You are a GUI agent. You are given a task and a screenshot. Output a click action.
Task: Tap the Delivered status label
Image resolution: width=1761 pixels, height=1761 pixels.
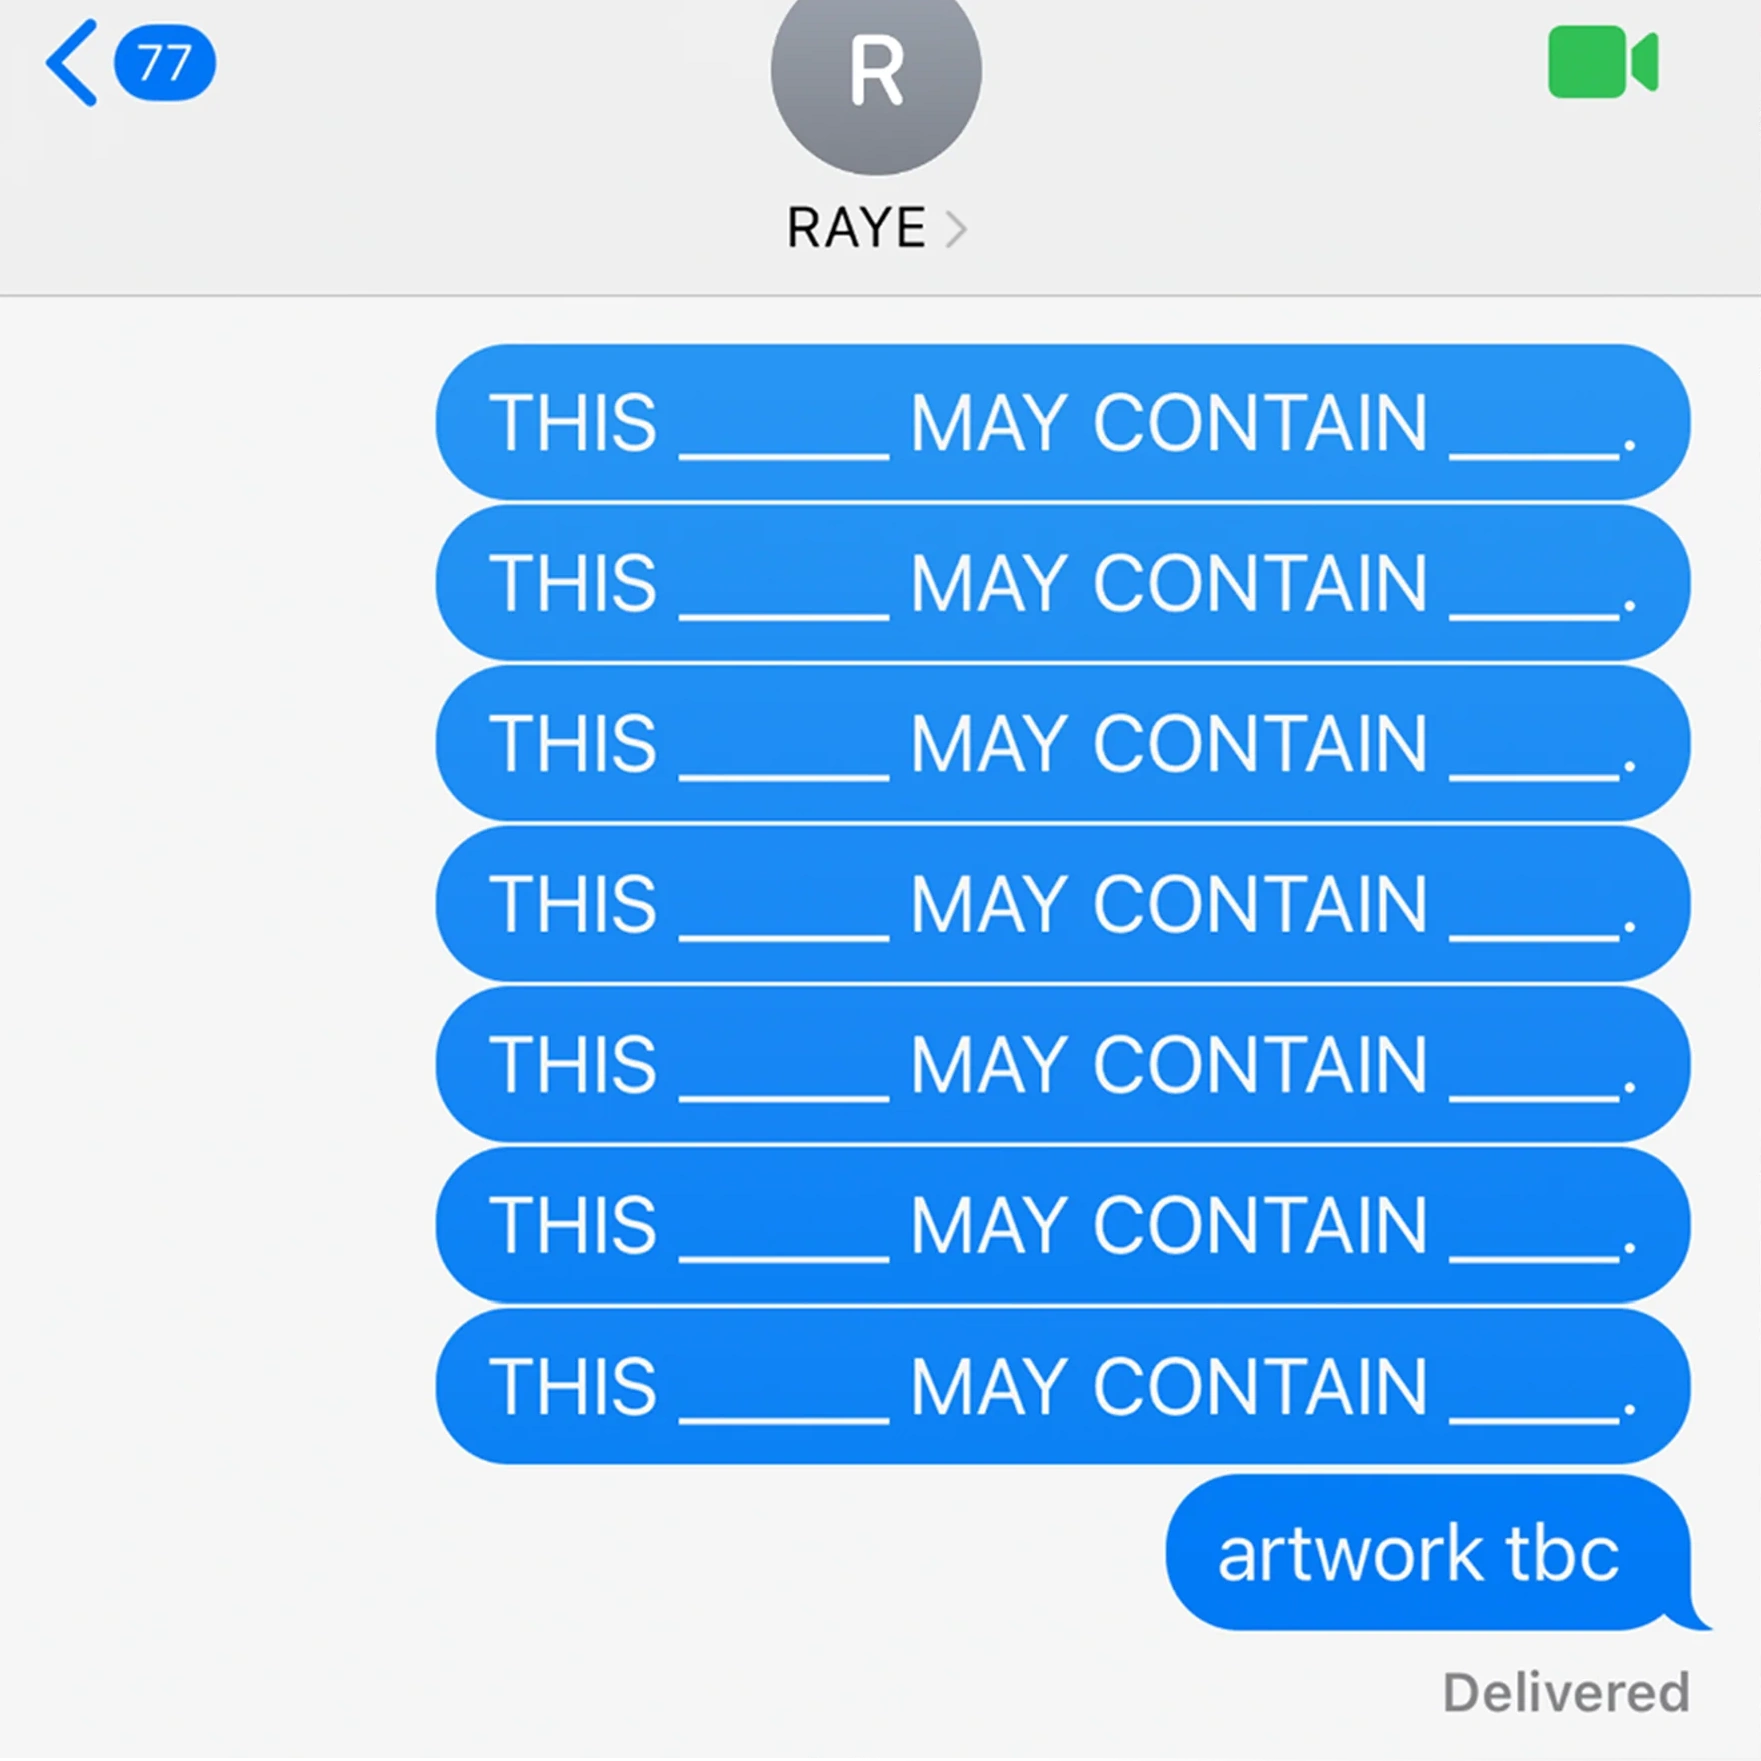(x=1566, y=1693)
